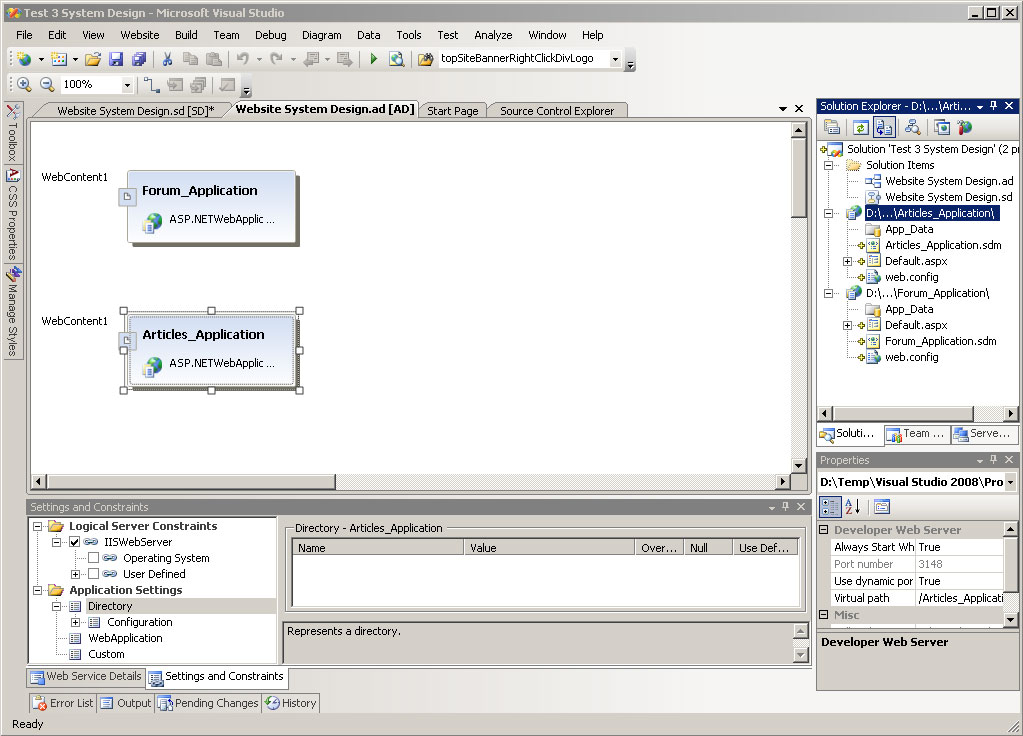Collapse the Articles_Application project node
The width and height of the screenshot is (1023, 736).
829,213
